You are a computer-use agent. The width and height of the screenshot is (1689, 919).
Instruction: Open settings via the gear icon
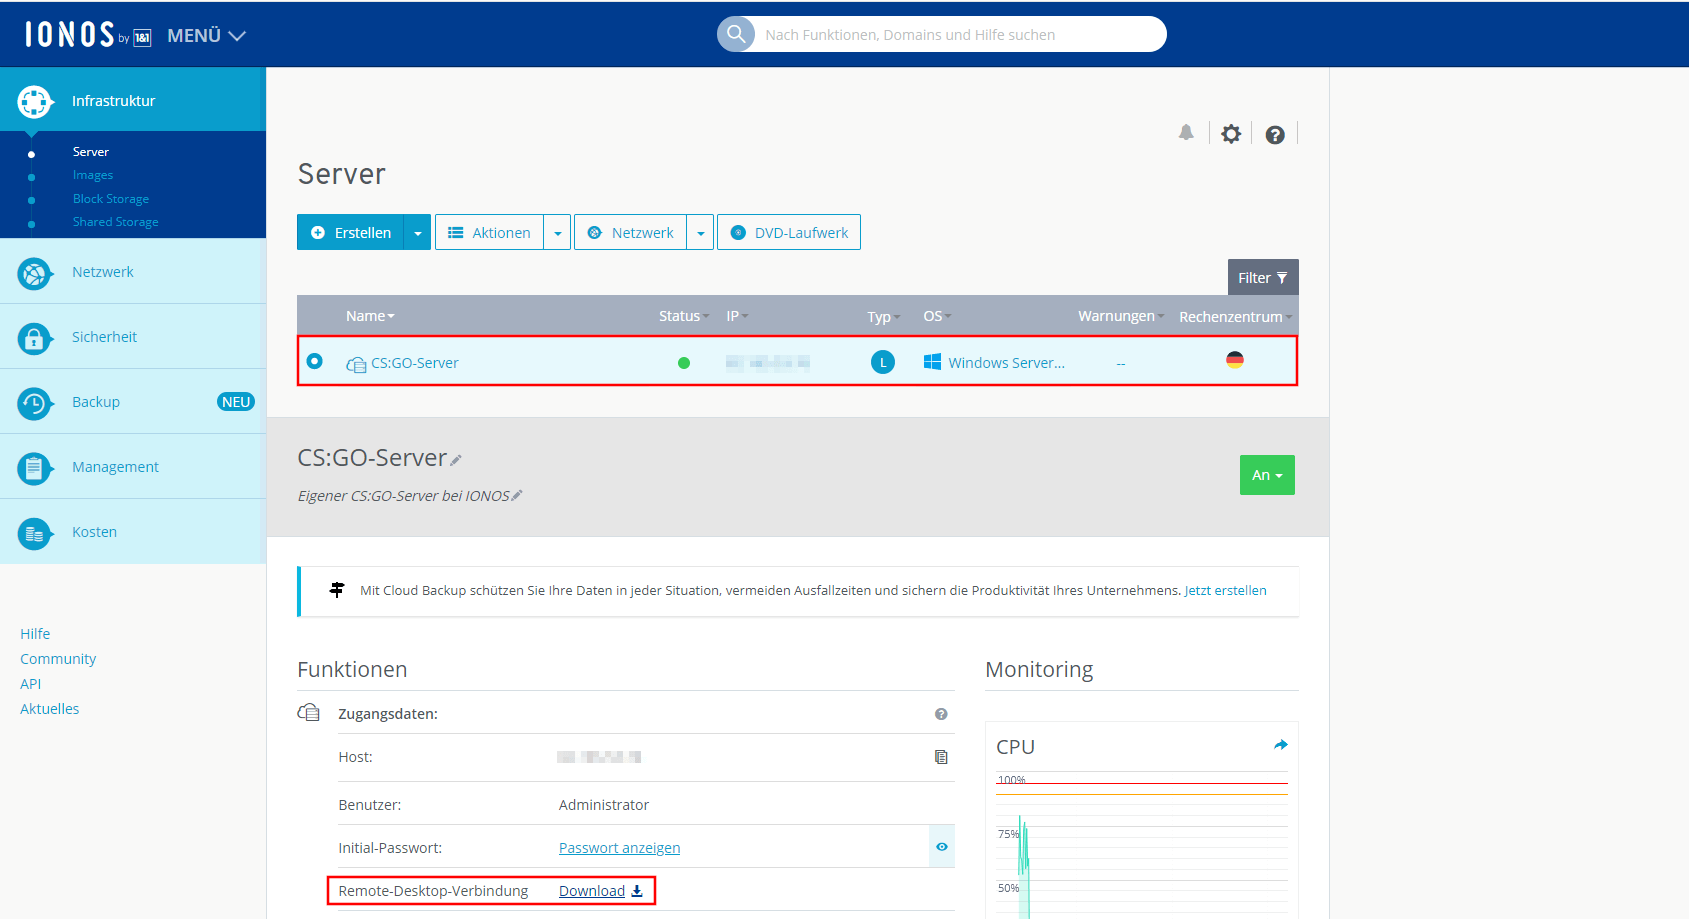pyautogui.click(x=1231, y=134)
